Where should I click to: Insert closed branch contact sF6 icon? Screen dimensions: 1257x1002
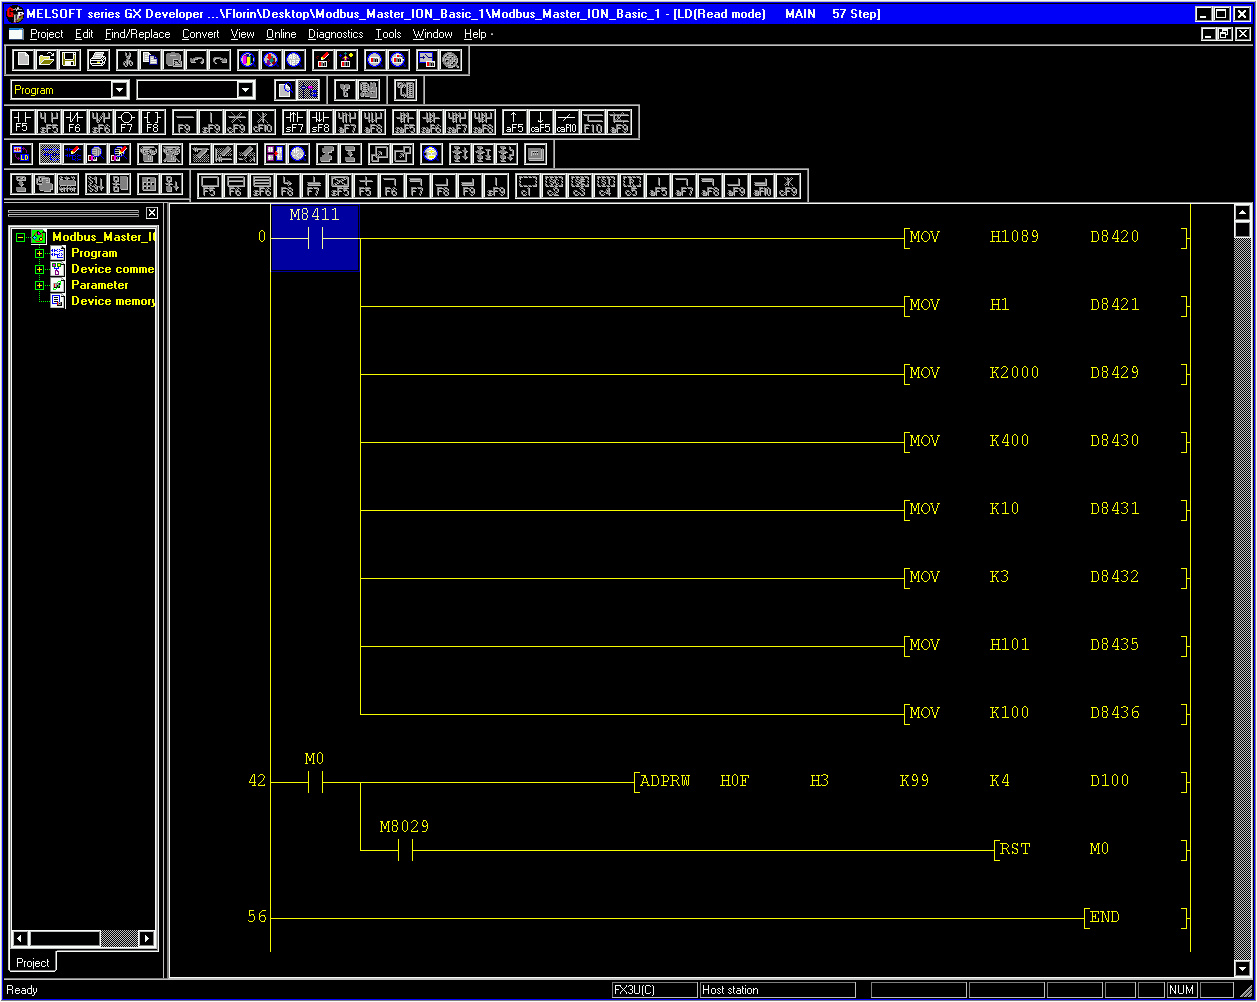(x=100, y=123)
